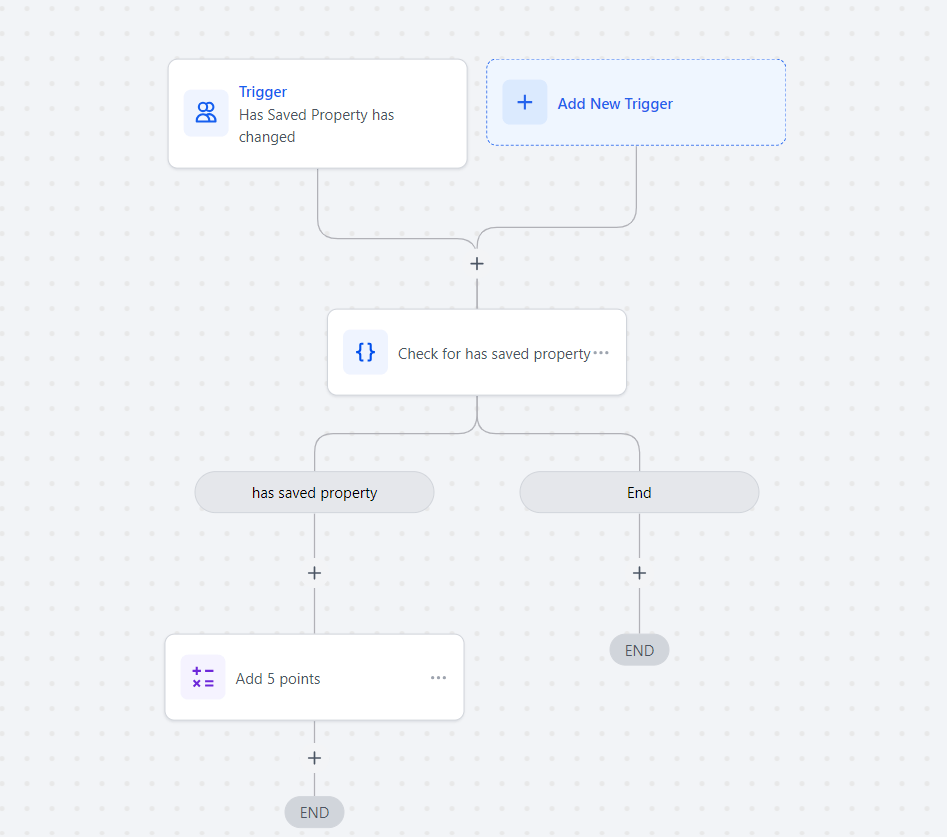Click the people icon on the Trigger card

(x=206, y=112)
